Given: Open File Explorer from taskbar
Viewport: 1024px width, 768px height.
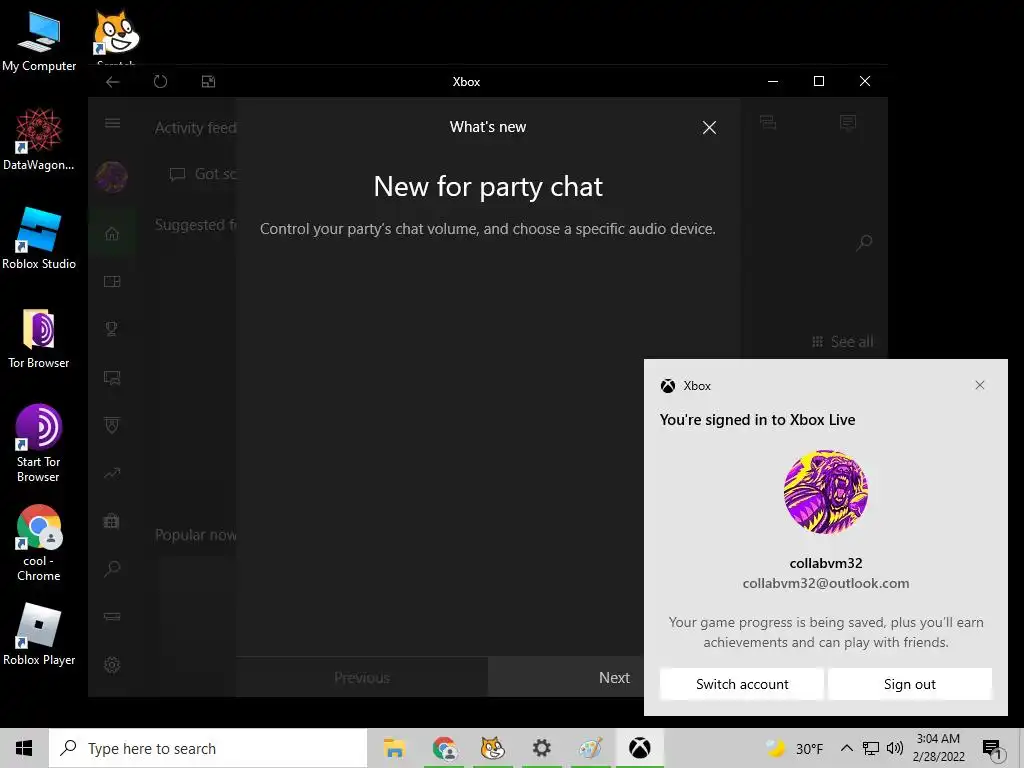Looking at the screenshot, I should coord(394,748).
